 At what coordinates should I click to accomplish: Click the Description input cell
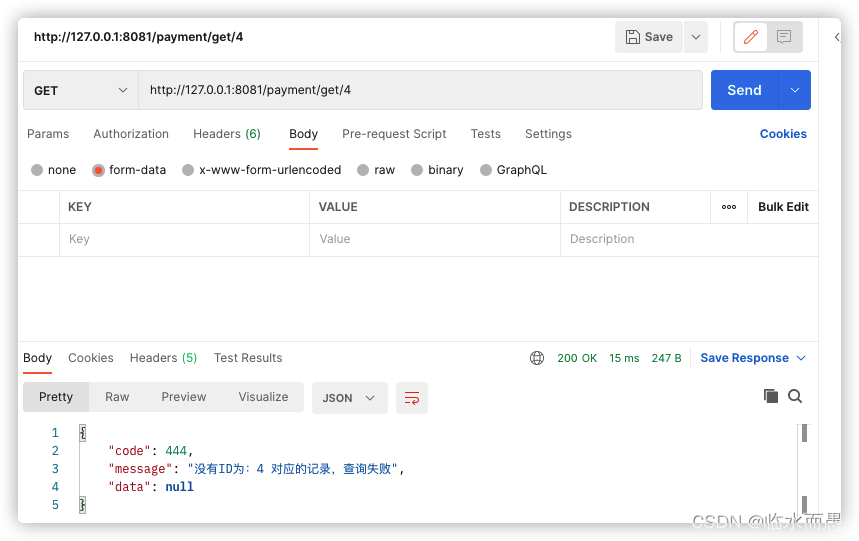pos(689,239)
